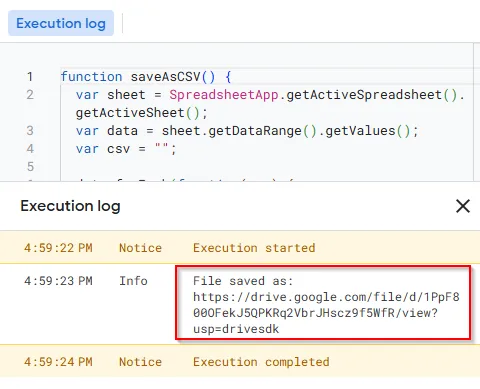Close the Execution log panel
The height and width of the screenshot is (389, 480).
click(463, 206)
